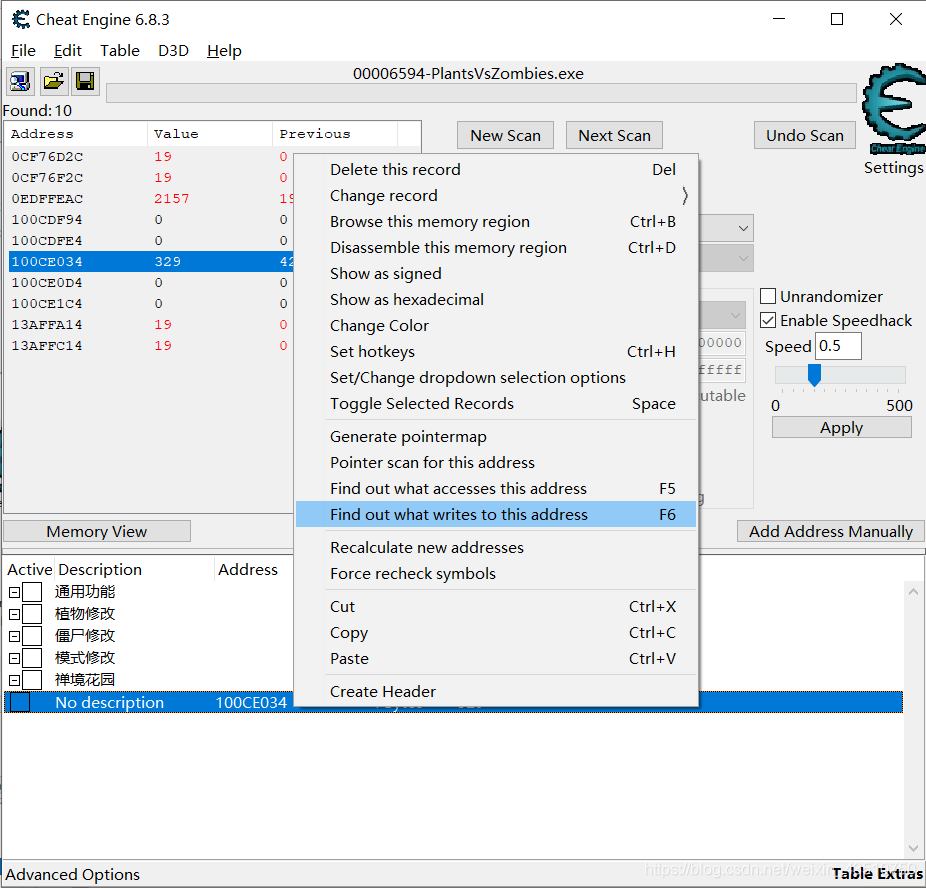The width and height of the screenshot is (926, 888).
Task: Click the Cheat Engine title bar icon
Action: point(21,19)
